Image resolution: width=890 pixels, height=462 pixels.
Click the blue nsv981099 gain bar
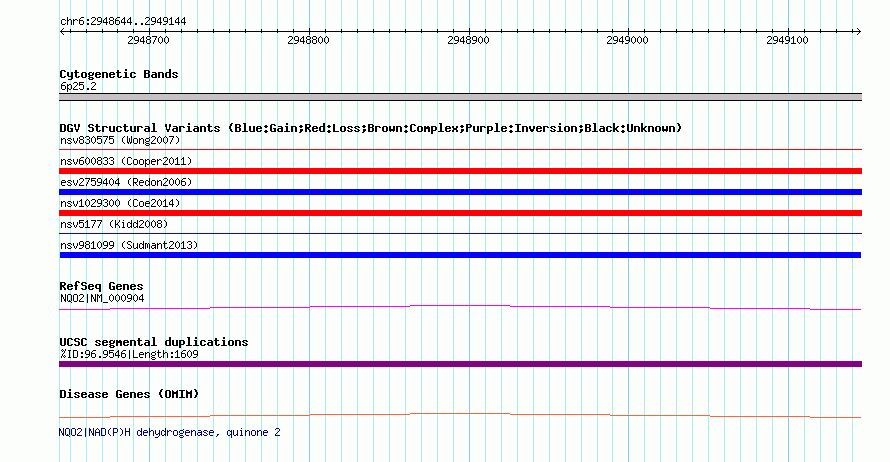point(460,255)
